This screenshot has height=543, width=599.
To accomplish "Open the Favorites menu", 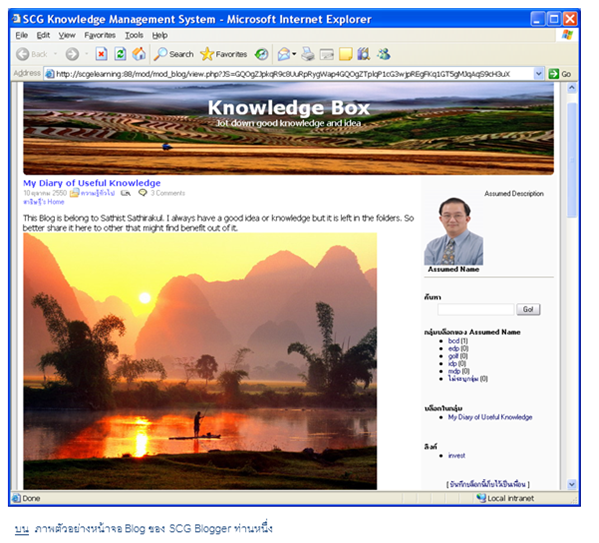I will [x=100, y=35].
